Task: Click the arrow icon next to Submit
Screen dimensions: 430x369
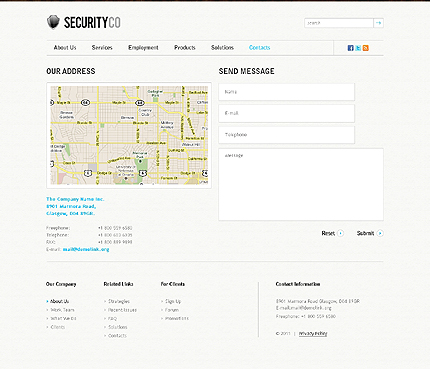Action: [380, 233]
